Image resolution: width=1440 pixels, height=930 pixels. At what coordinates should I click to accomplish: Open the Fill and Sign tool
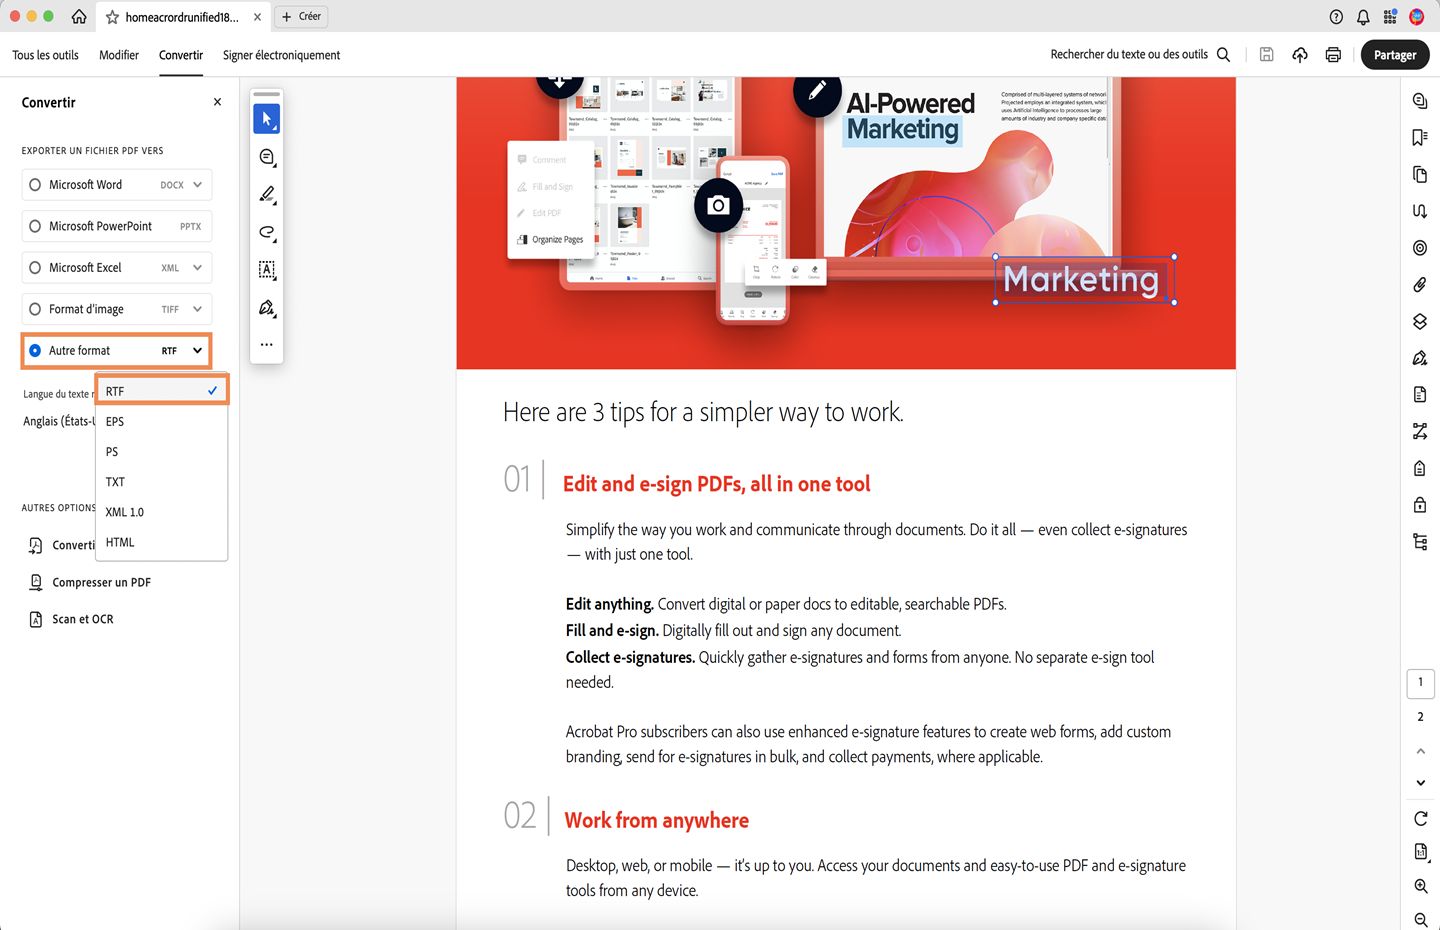266,307
